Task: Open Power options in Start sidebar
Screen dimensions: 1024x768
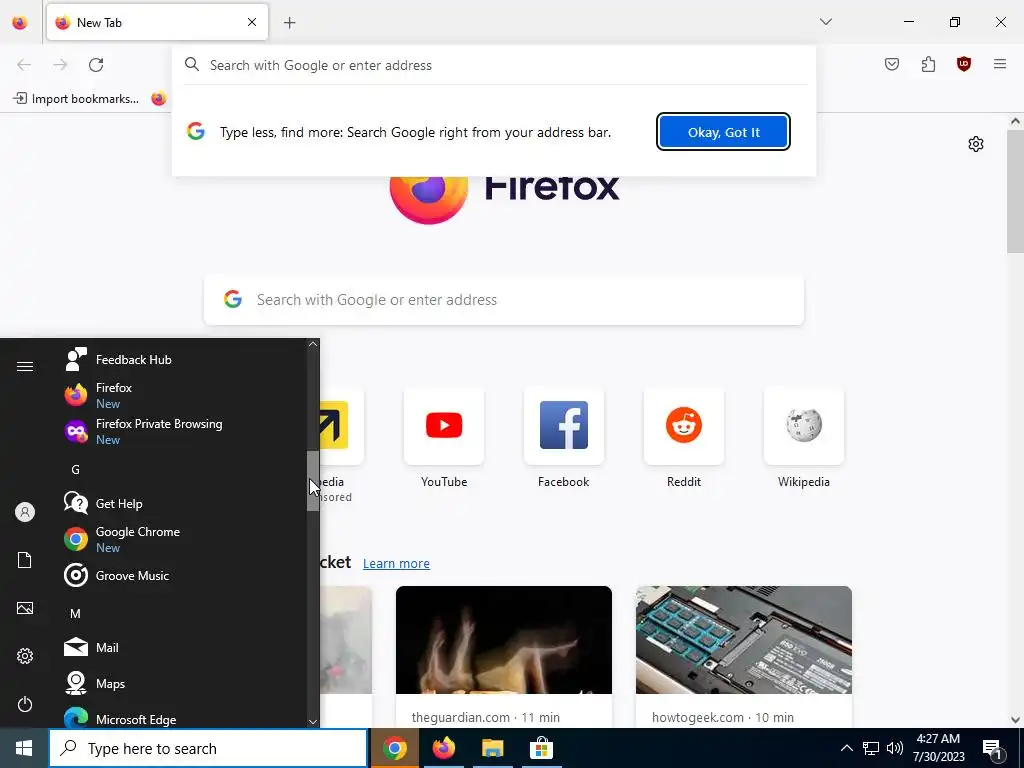Action: tap(25, 704)
